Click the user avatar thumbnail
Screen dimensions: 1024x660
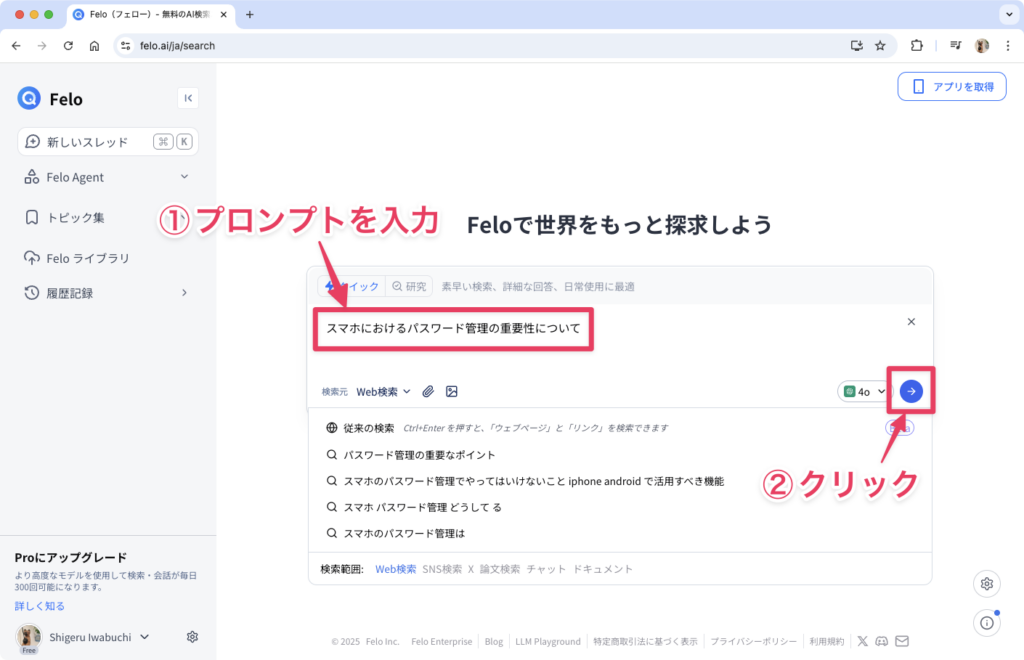tap(29, 636)
